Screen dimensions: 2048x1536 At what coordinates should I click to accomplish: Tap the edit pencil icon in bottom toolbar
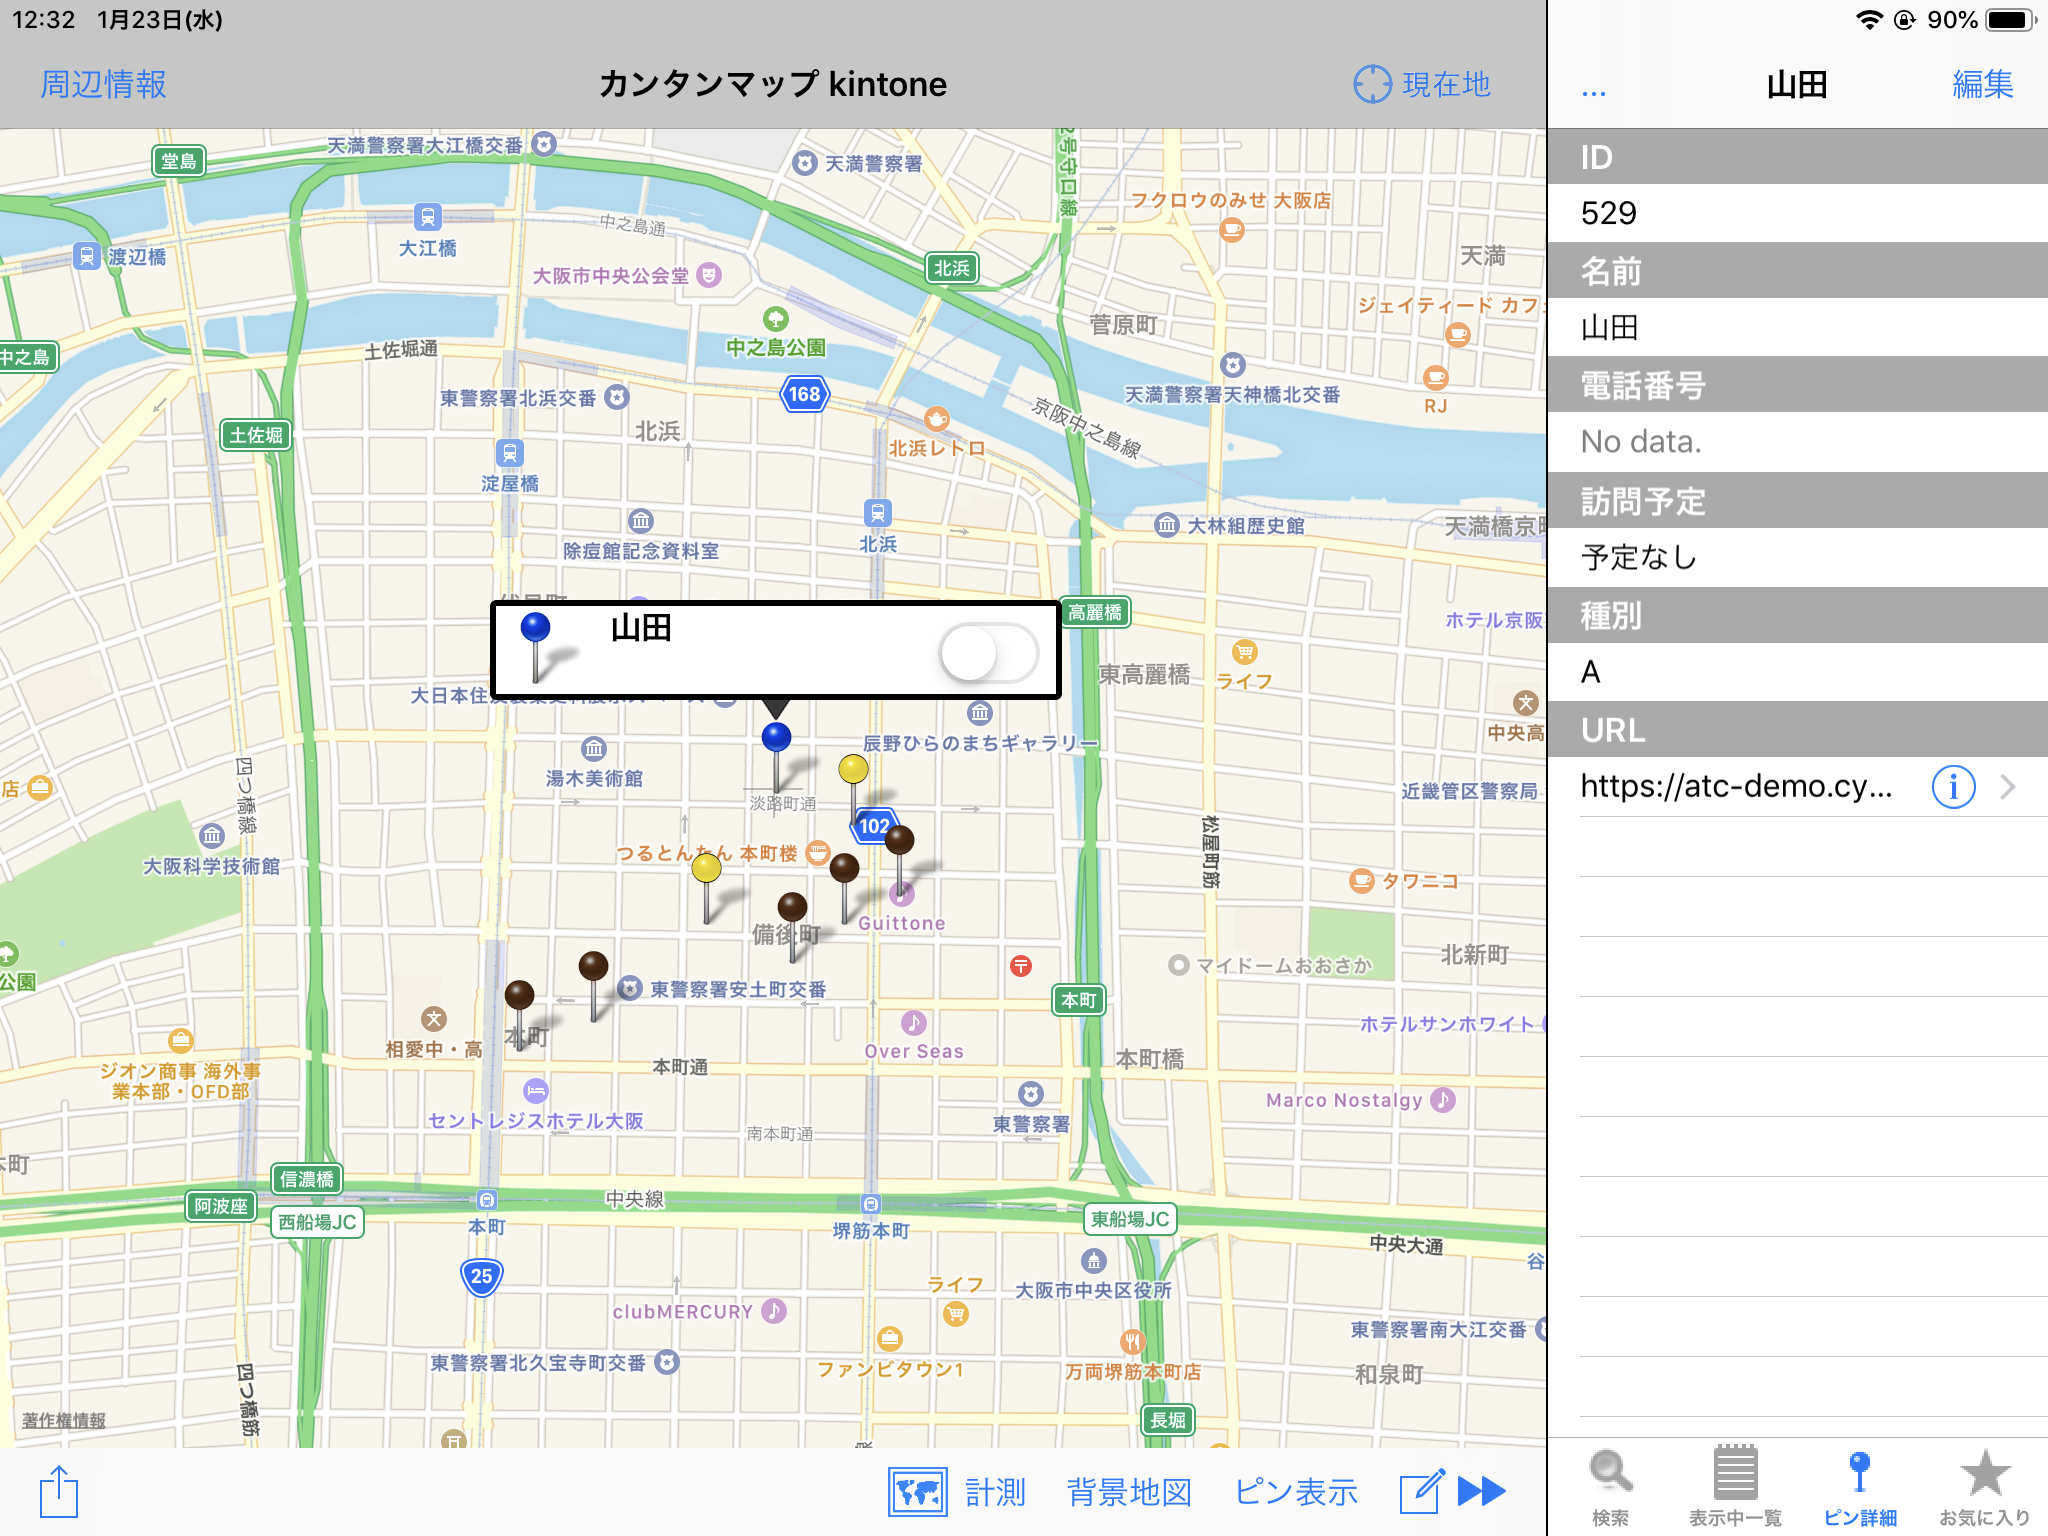coord(1422,1491)
